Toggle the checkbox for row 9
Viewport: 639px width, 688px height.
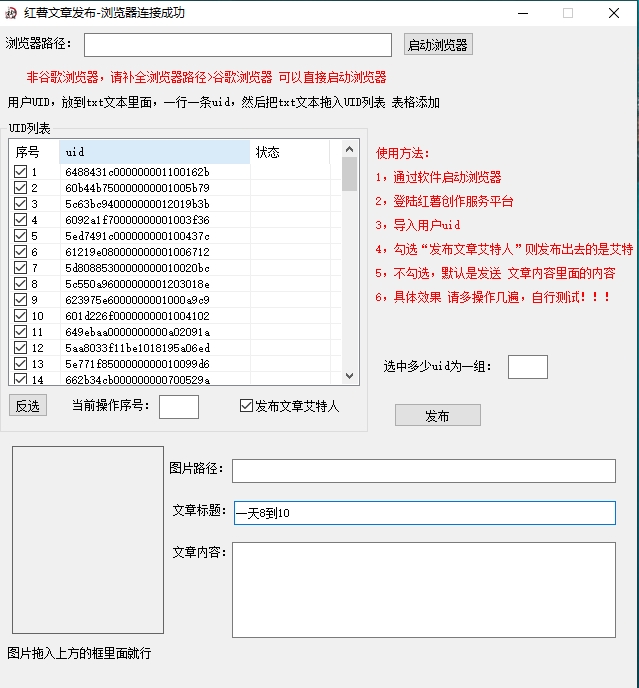coord(21,300)
